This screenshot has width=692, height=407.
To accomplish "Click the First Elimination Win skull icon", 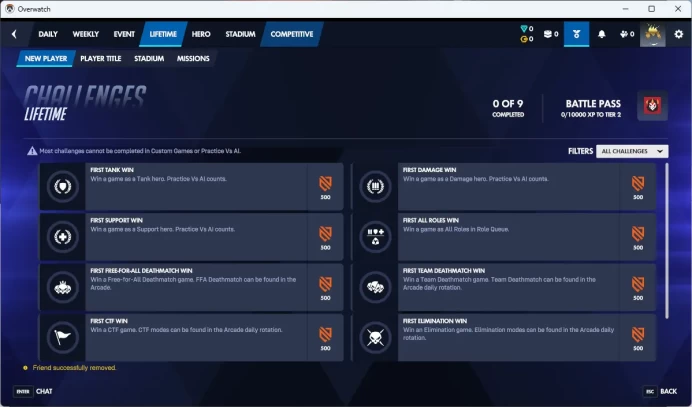I will (375, 338).
